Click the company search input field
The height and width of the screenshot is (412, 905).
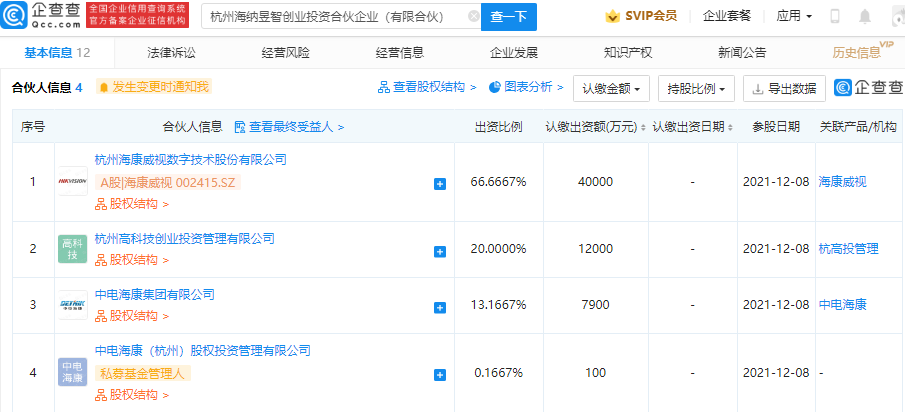(328, 17)
